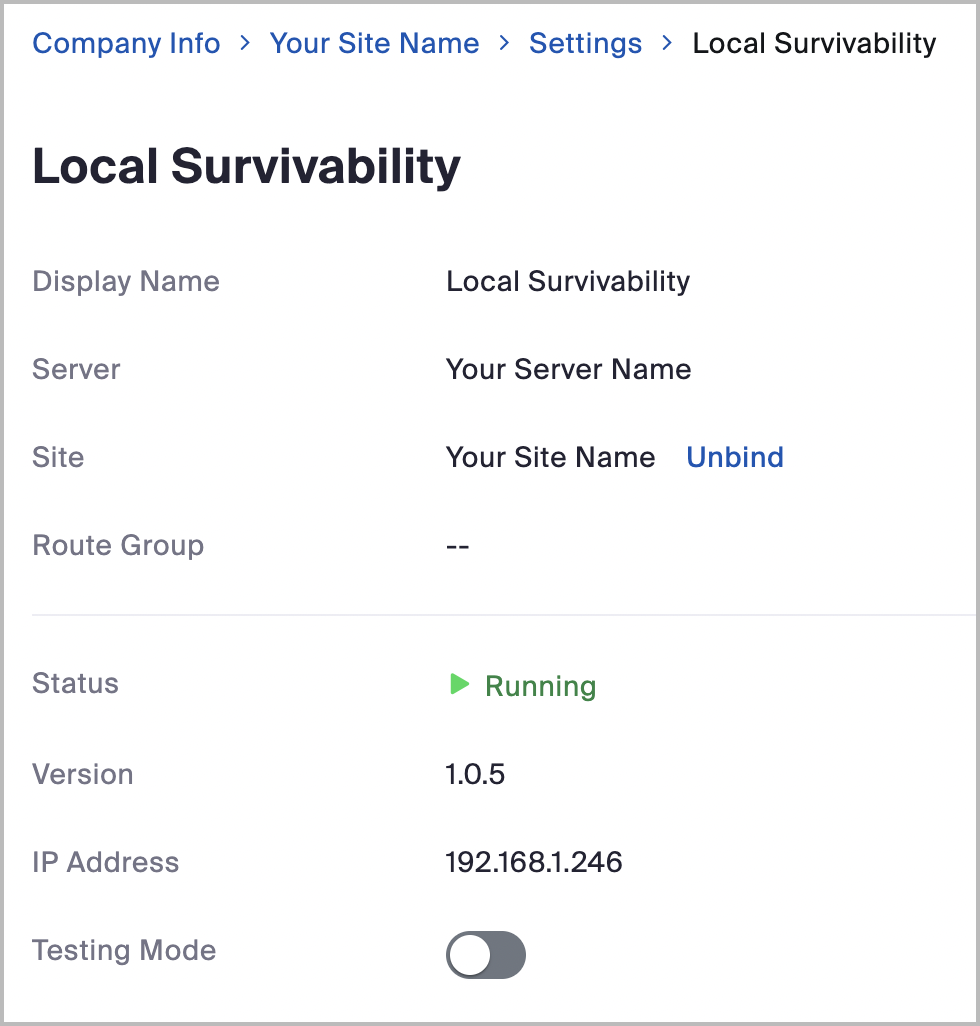Click the Your Server Name value
The image size is (980, 1026).
(568, 369)
